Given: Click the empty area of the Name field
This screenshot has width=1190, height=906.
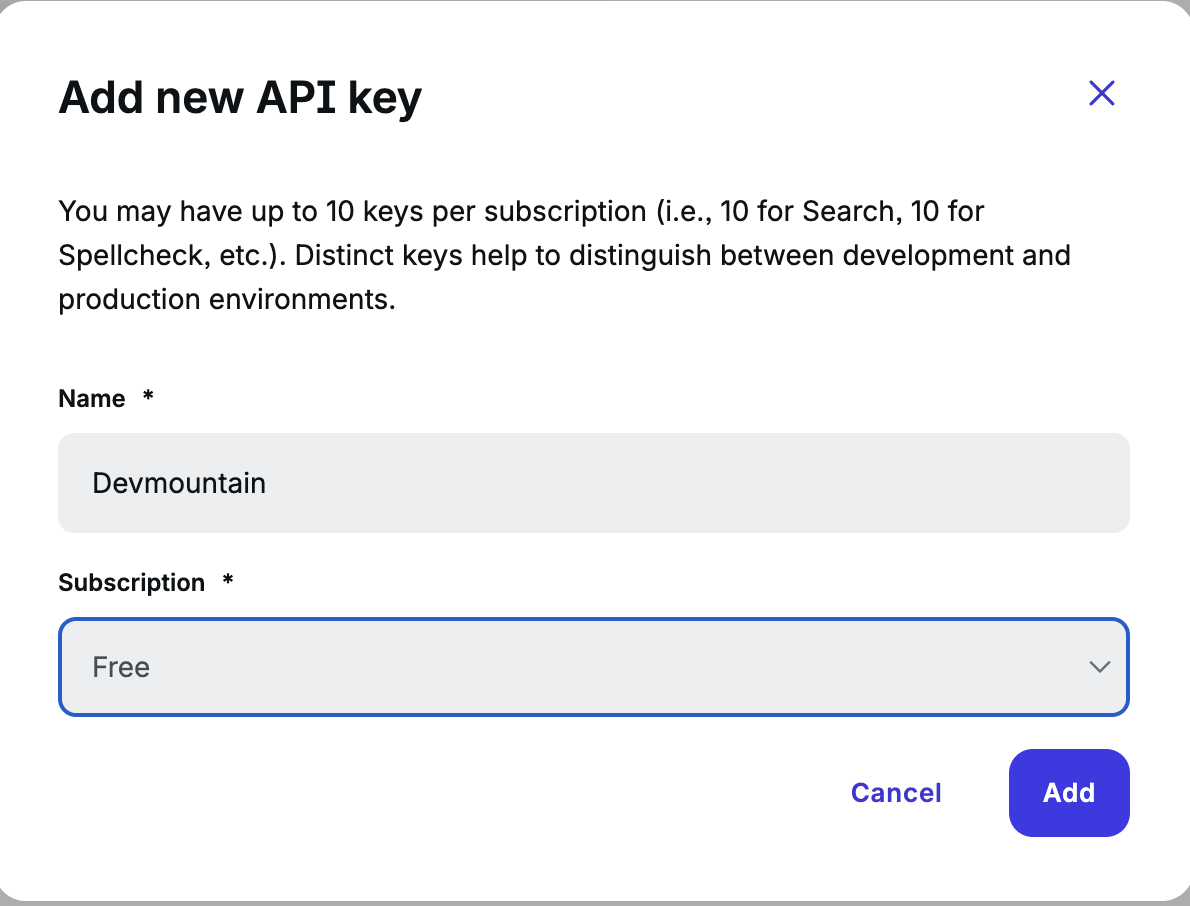Looking at the screenshot, I should coord(700,483).
